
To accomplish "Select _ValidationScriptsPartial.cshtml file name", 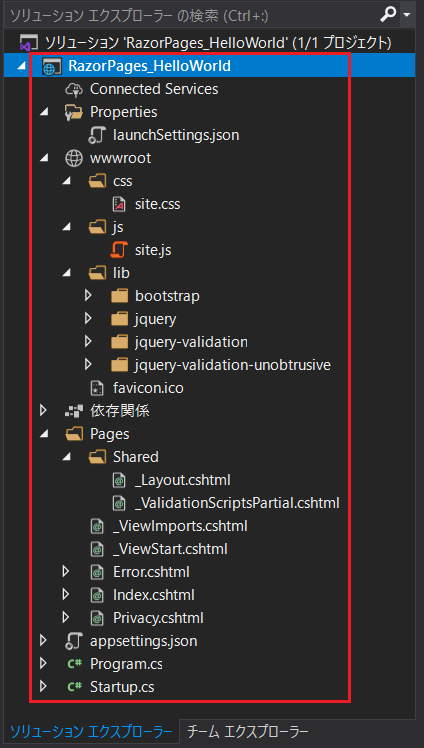I will pos(238,503).
